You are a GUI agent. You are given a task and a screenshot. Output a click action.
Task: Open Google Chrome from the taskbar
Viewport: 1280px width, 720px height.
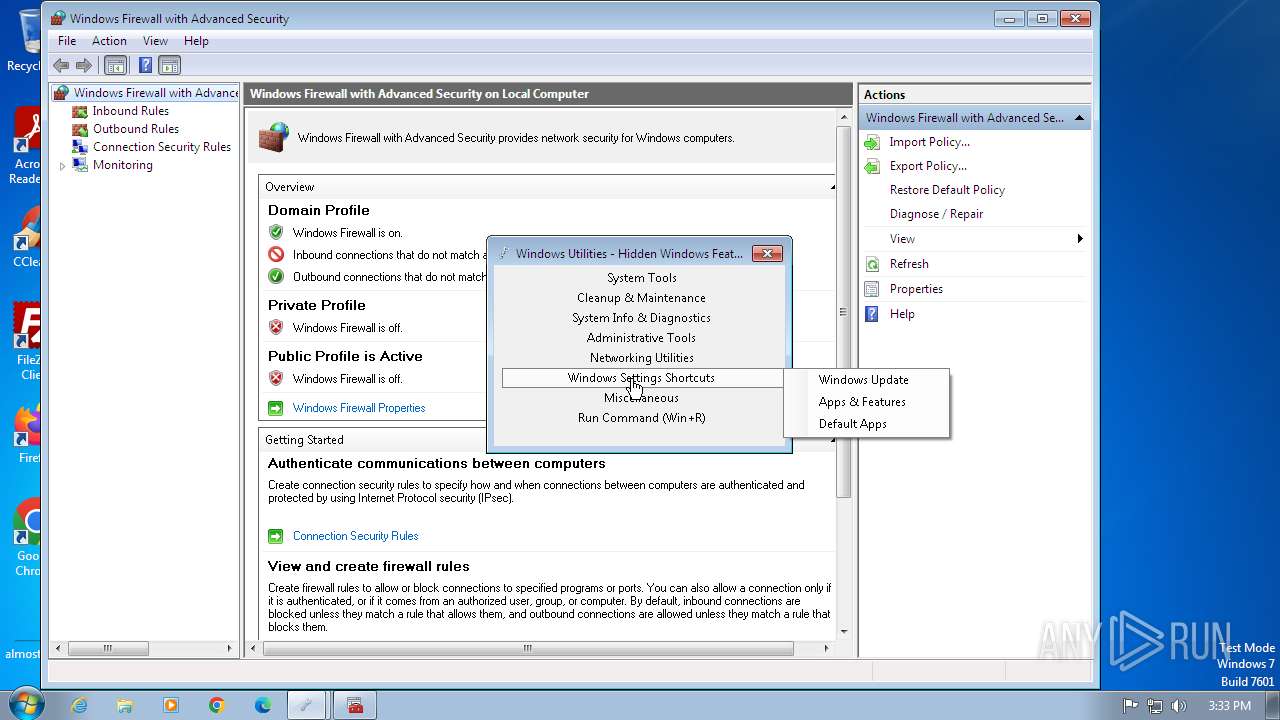click(x=217, y=705)
